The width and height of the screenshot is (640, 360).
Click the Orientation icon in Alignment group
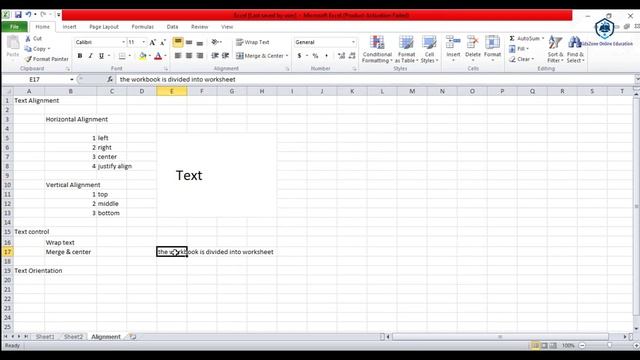[215, 42]
